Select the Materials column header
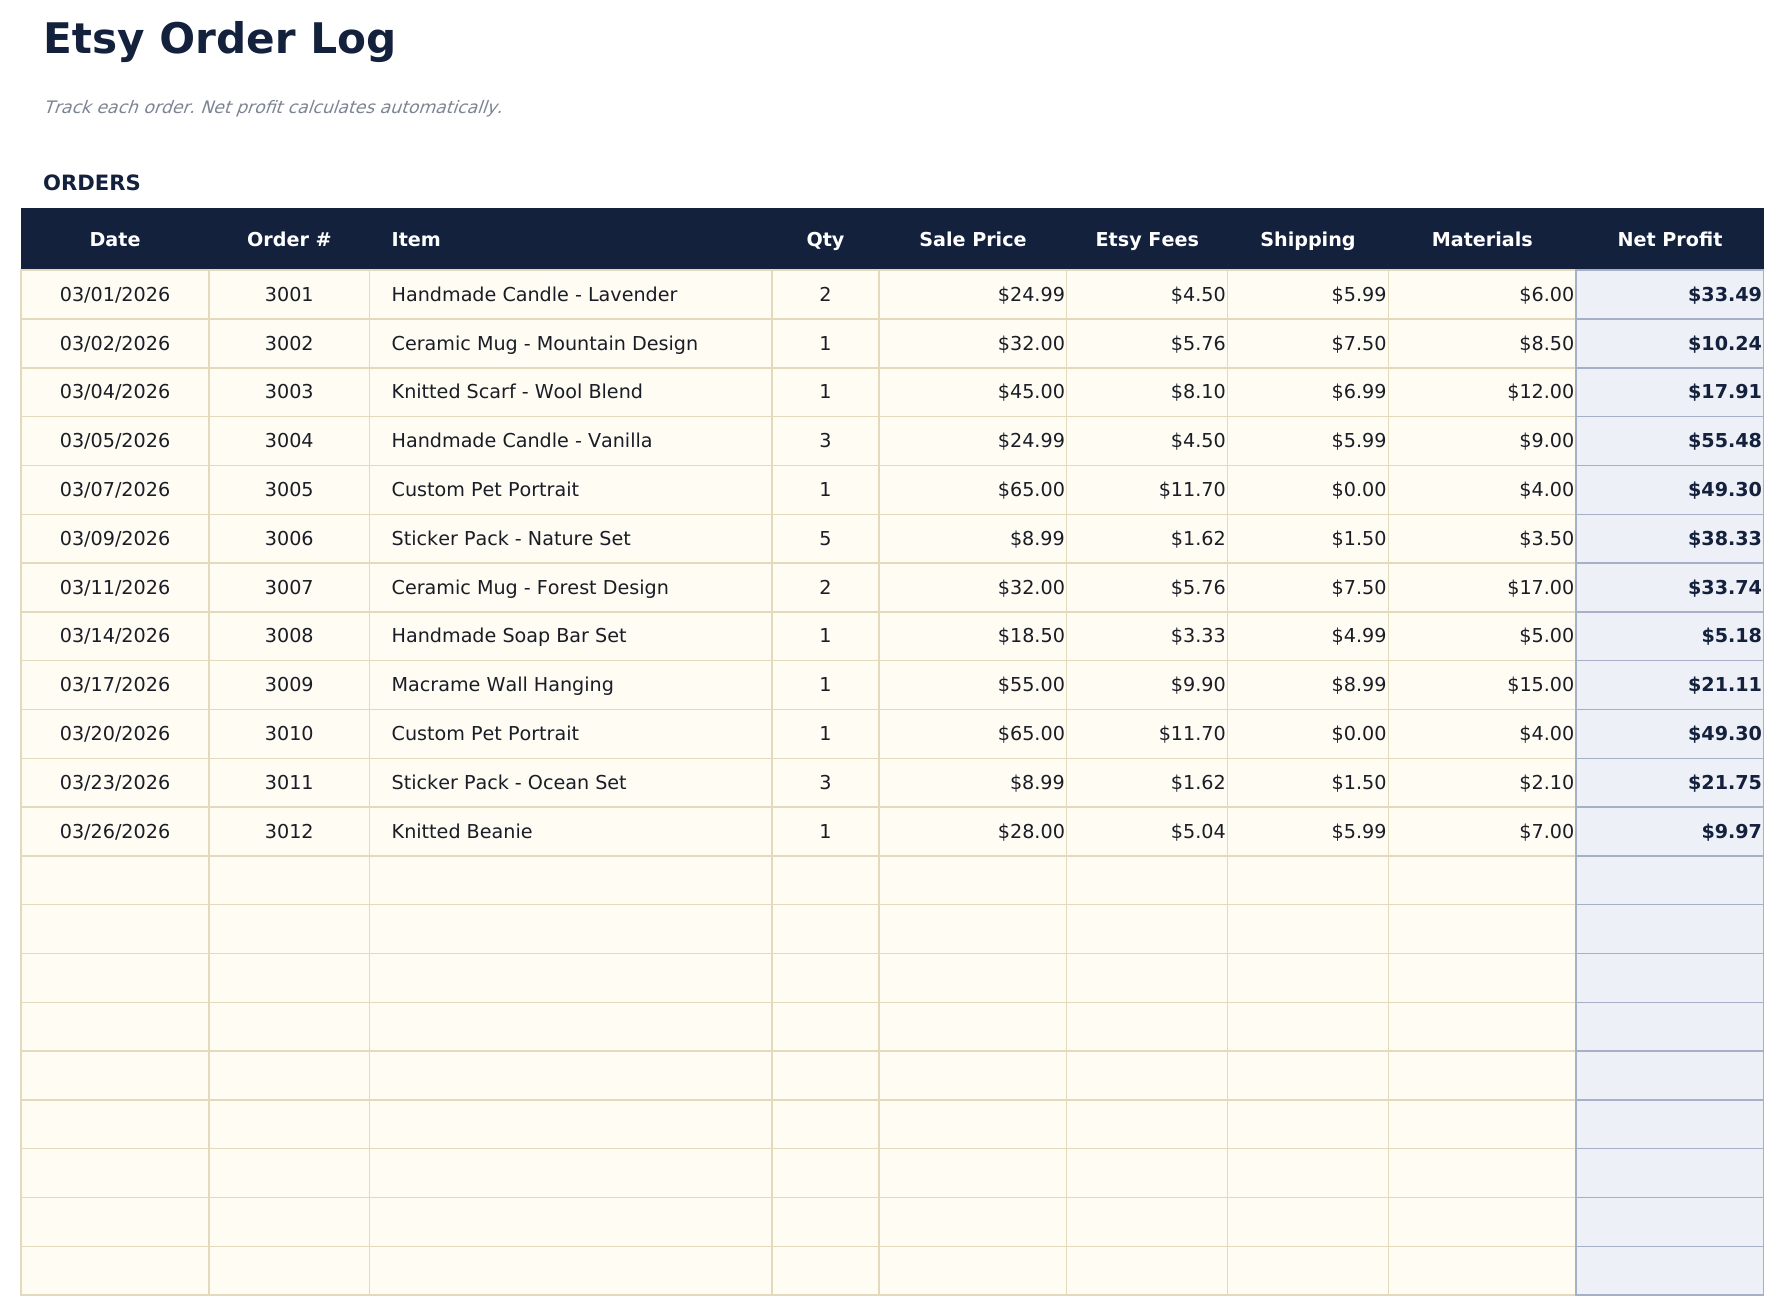This screenshot has width=1784, height=1316. tap(1482, 239)
